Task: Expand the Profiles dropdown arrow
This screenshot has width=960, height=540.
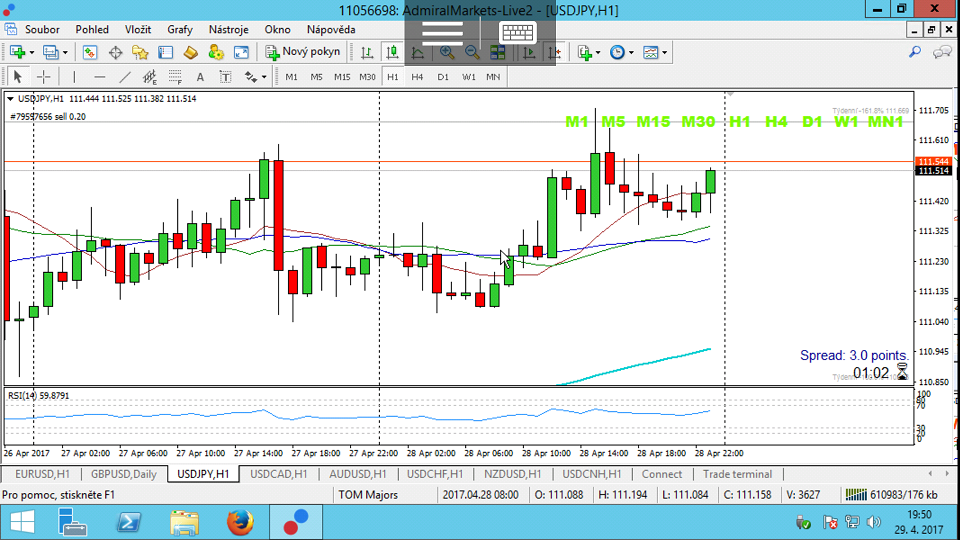Action: tap(65, 53)
